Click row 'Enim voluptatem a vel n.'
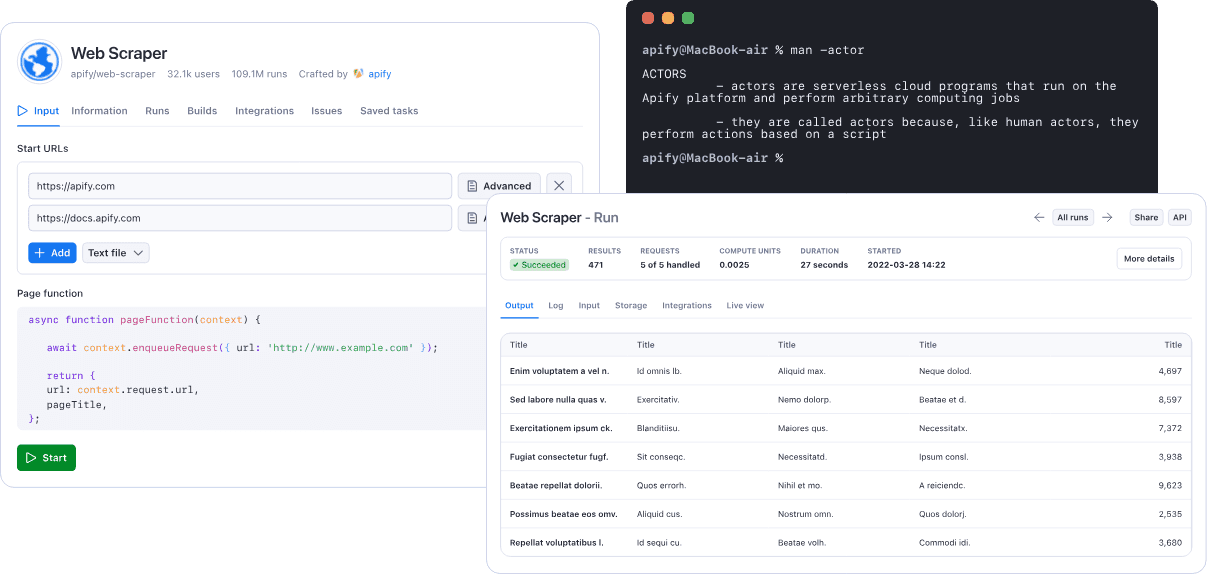The width and height of the screenshot is (1207, 574). pos(846,371)
